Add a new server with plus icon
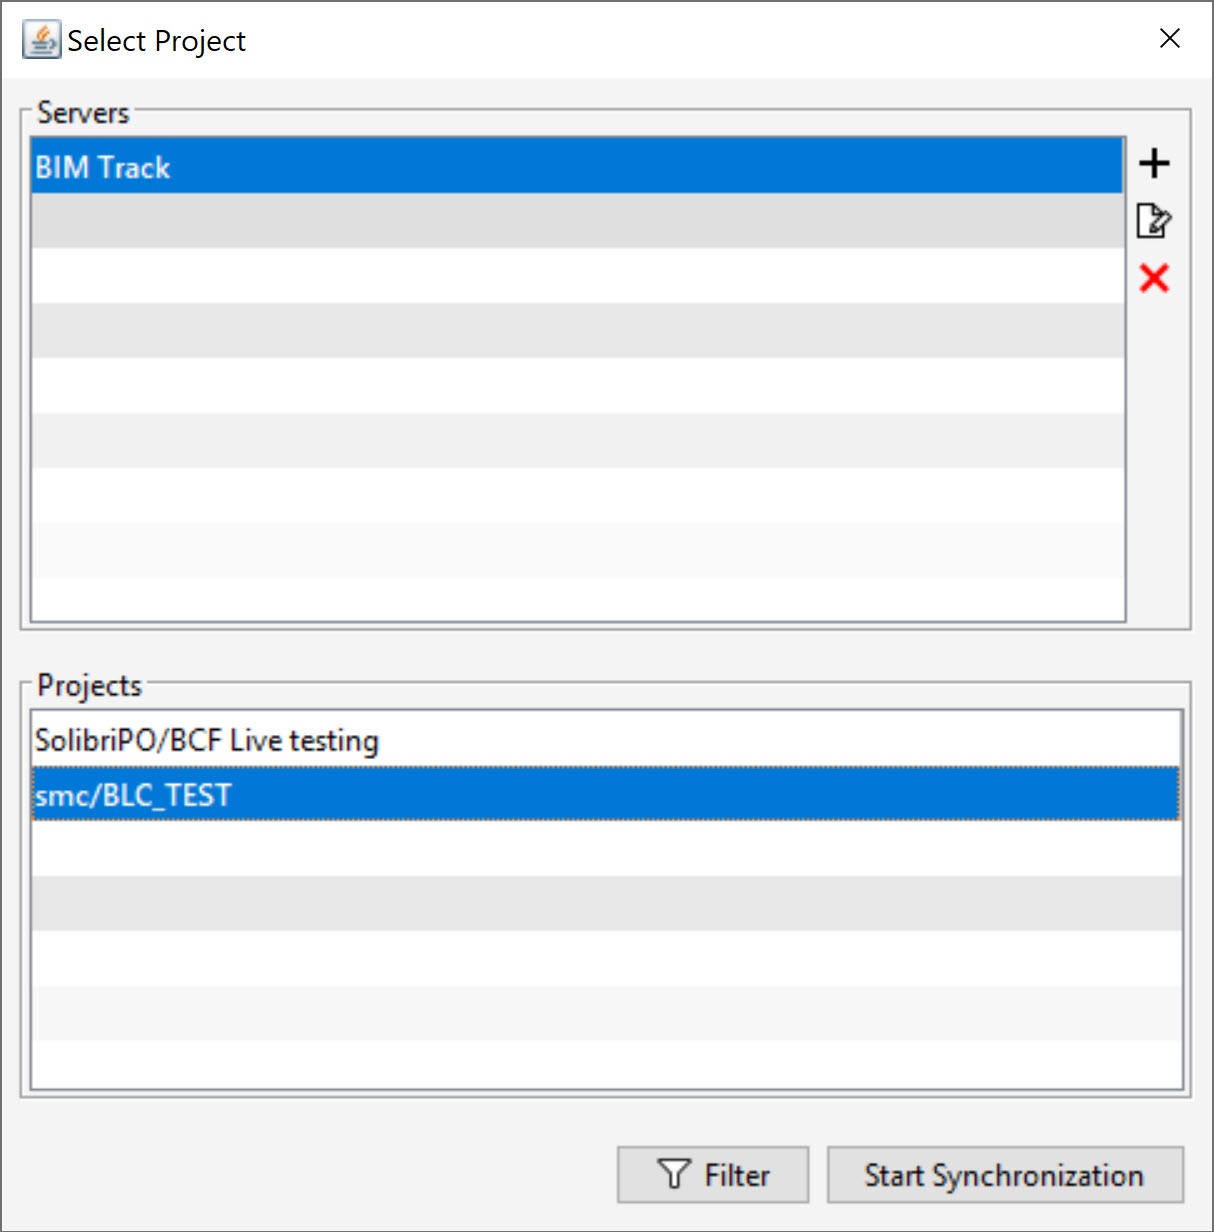1214x1232 pixels. pos(1154,163)
